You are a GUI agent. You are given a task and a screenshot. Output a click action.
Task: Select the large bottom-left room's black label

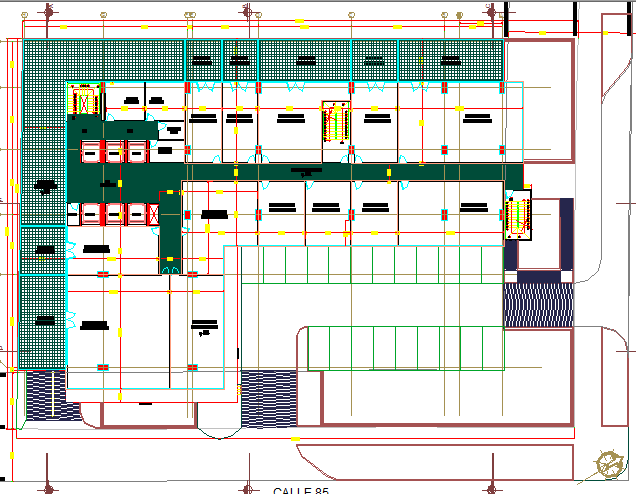96,325
